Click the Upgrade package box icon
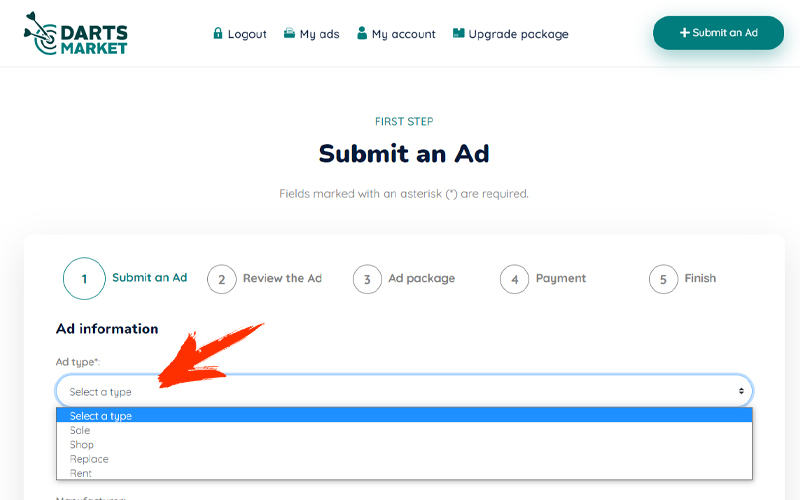The image size is (800, 500). pyautogui.click(x=459, y=33)
